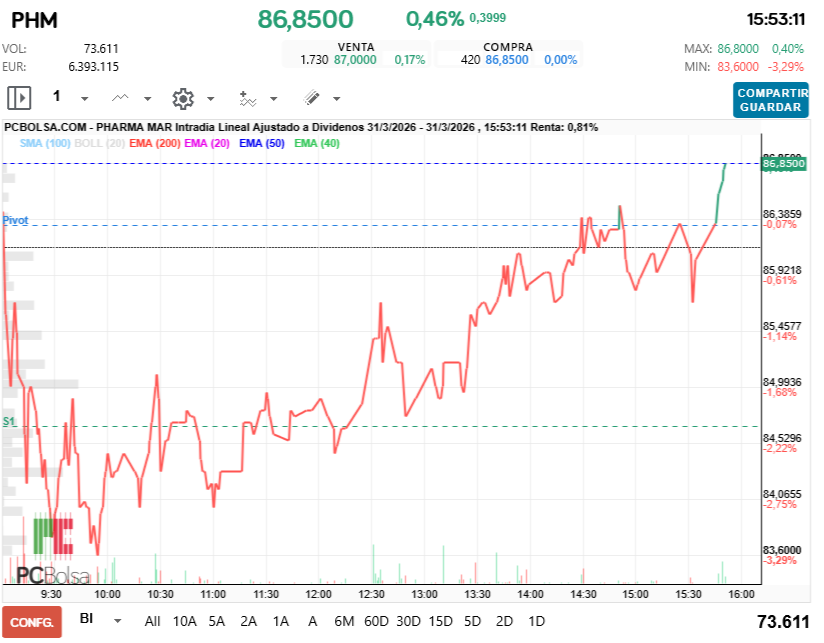The width and height of the screenshot is (824, 643).
Task: Toggle the EMA (200) indicator
Action: 154,143
